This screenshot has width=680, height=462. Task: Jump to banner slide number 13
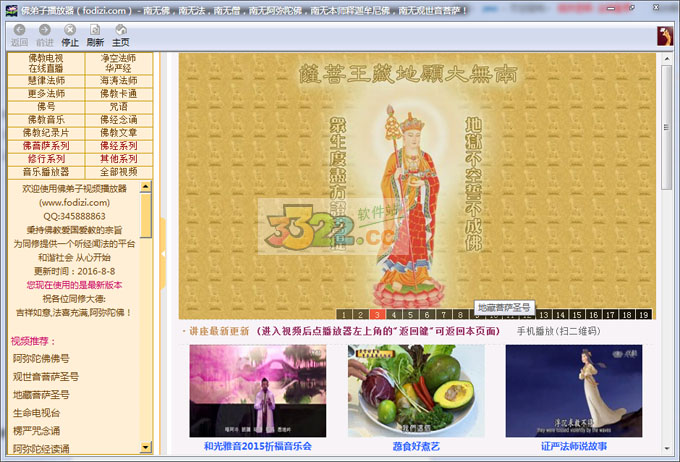542,315
